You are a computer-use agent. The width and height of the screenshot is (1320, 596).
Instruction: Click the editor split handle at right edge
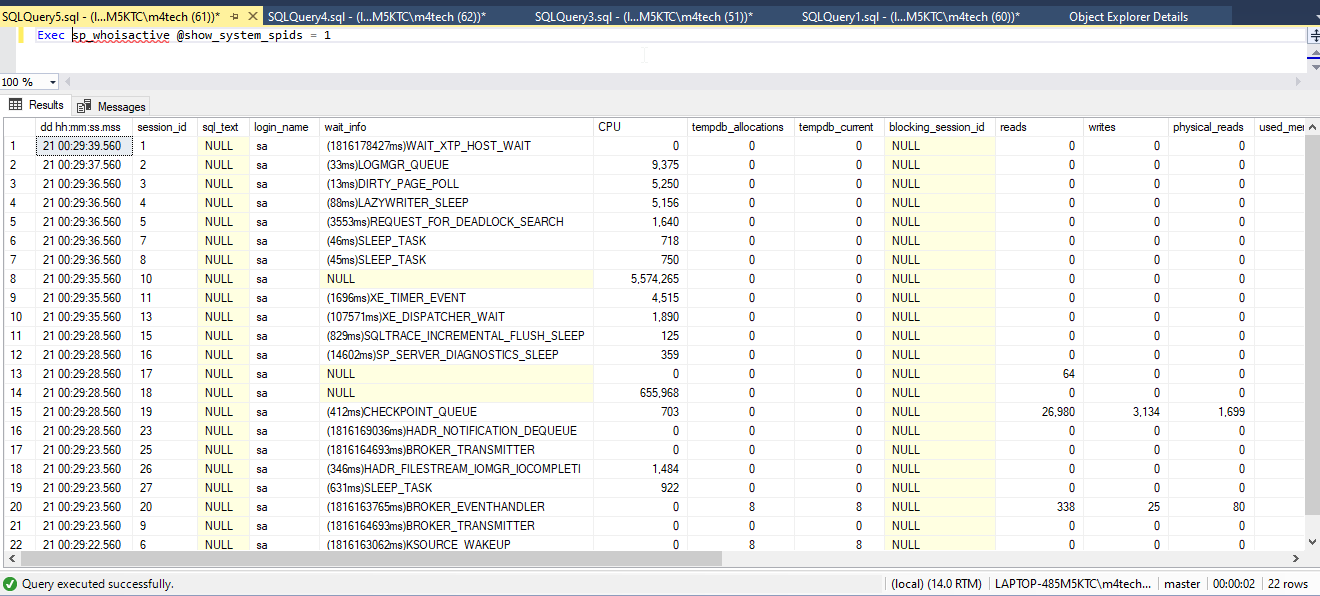[1314, 35]
